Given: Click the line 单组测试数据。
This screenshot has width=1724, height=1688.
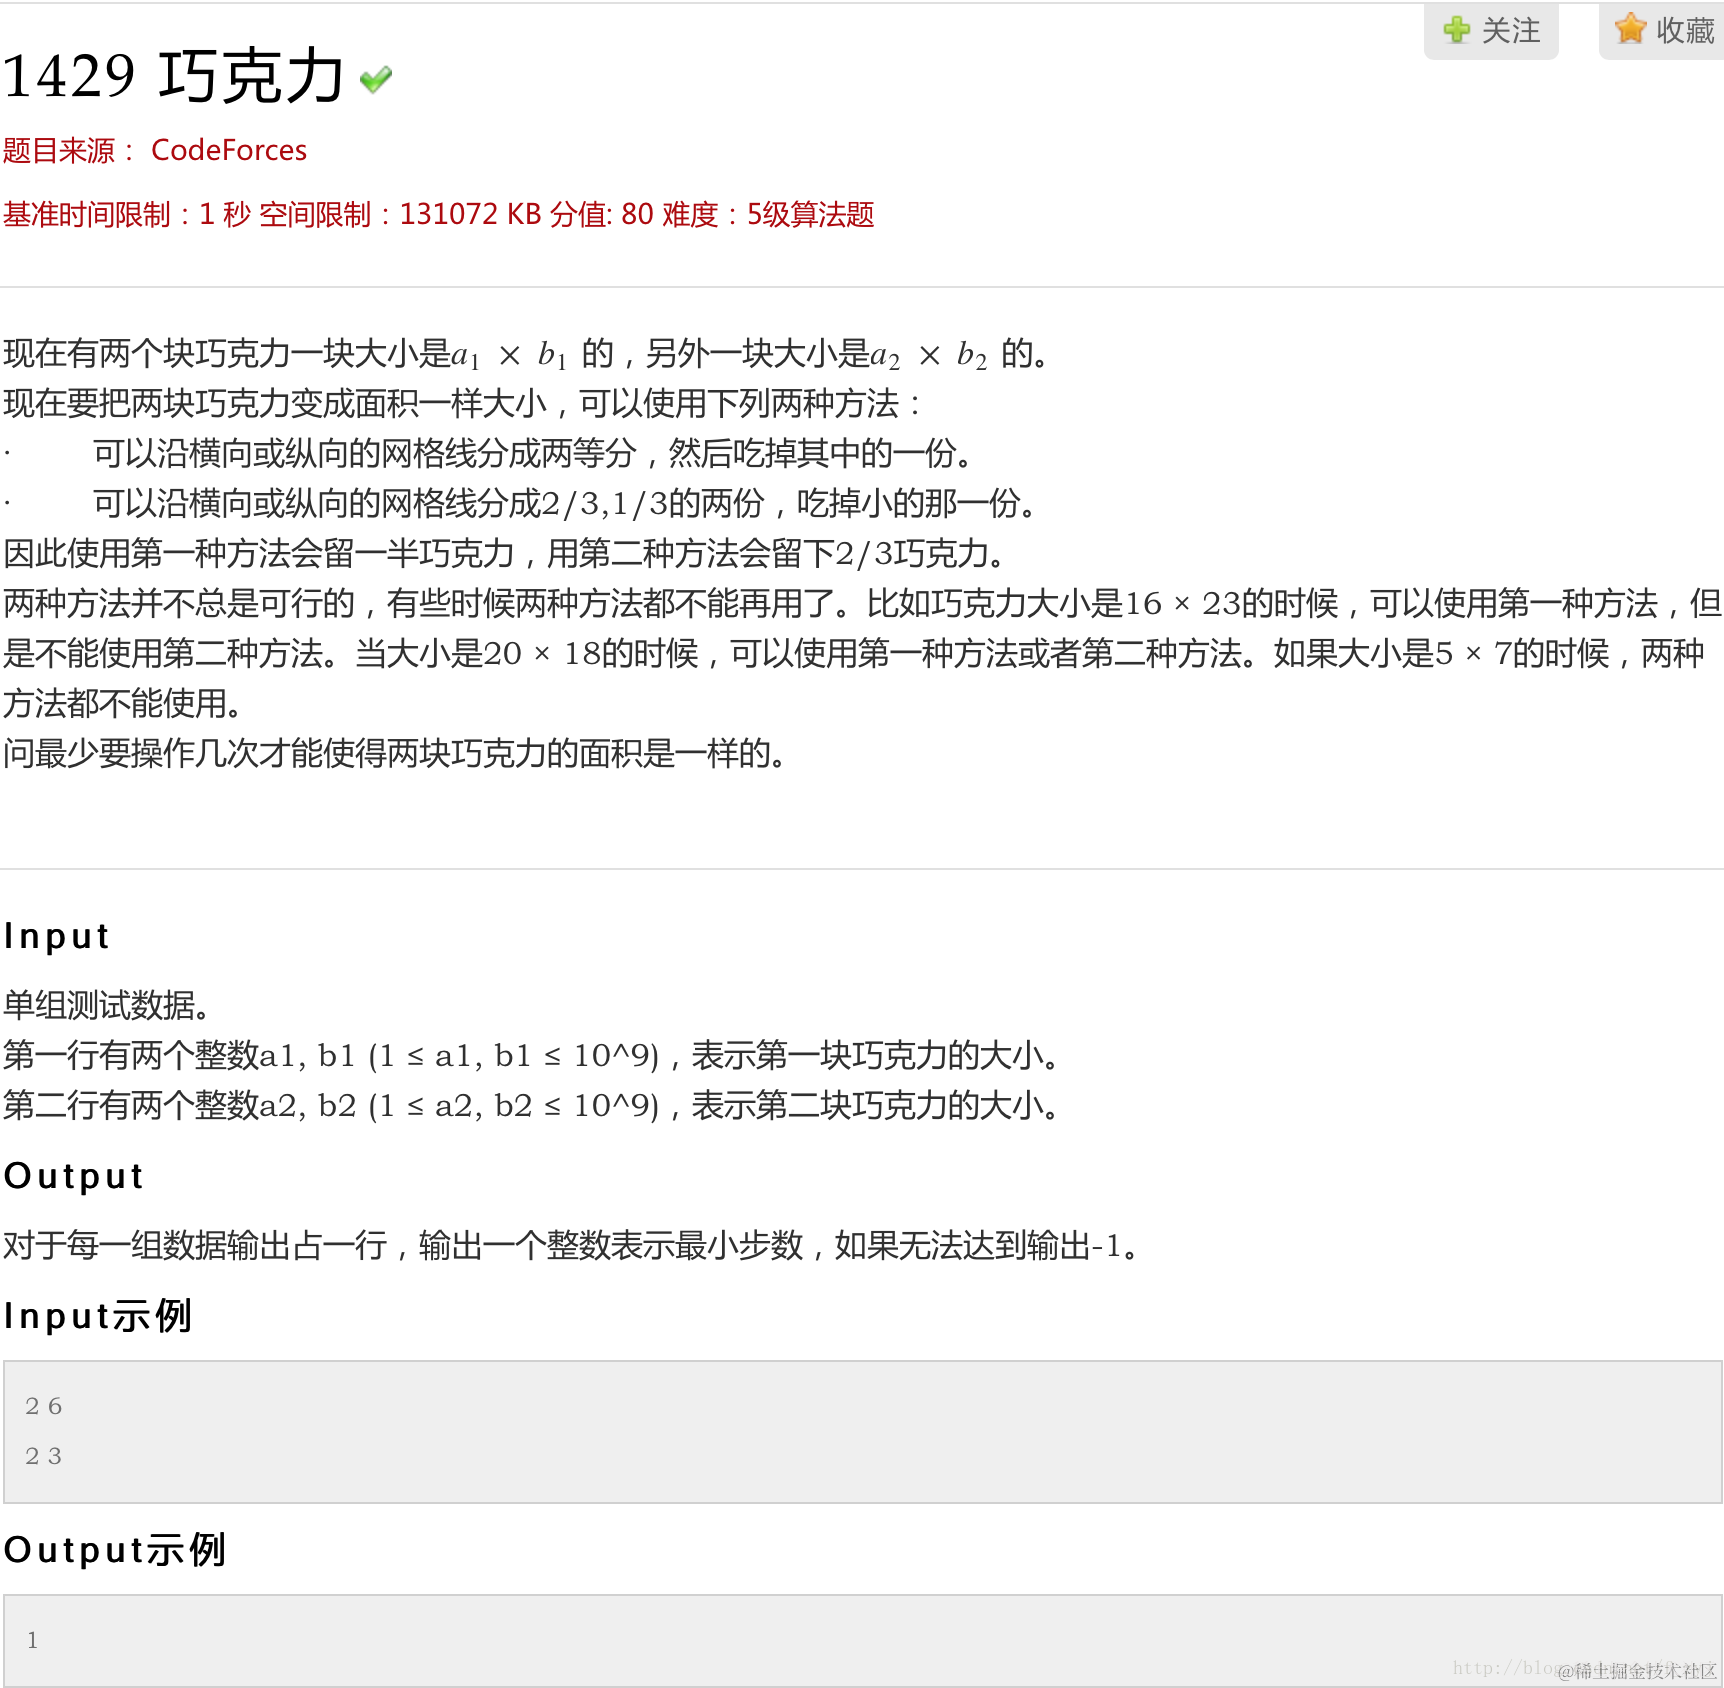Looking at the screenshot, I should tap(106, 1005).
